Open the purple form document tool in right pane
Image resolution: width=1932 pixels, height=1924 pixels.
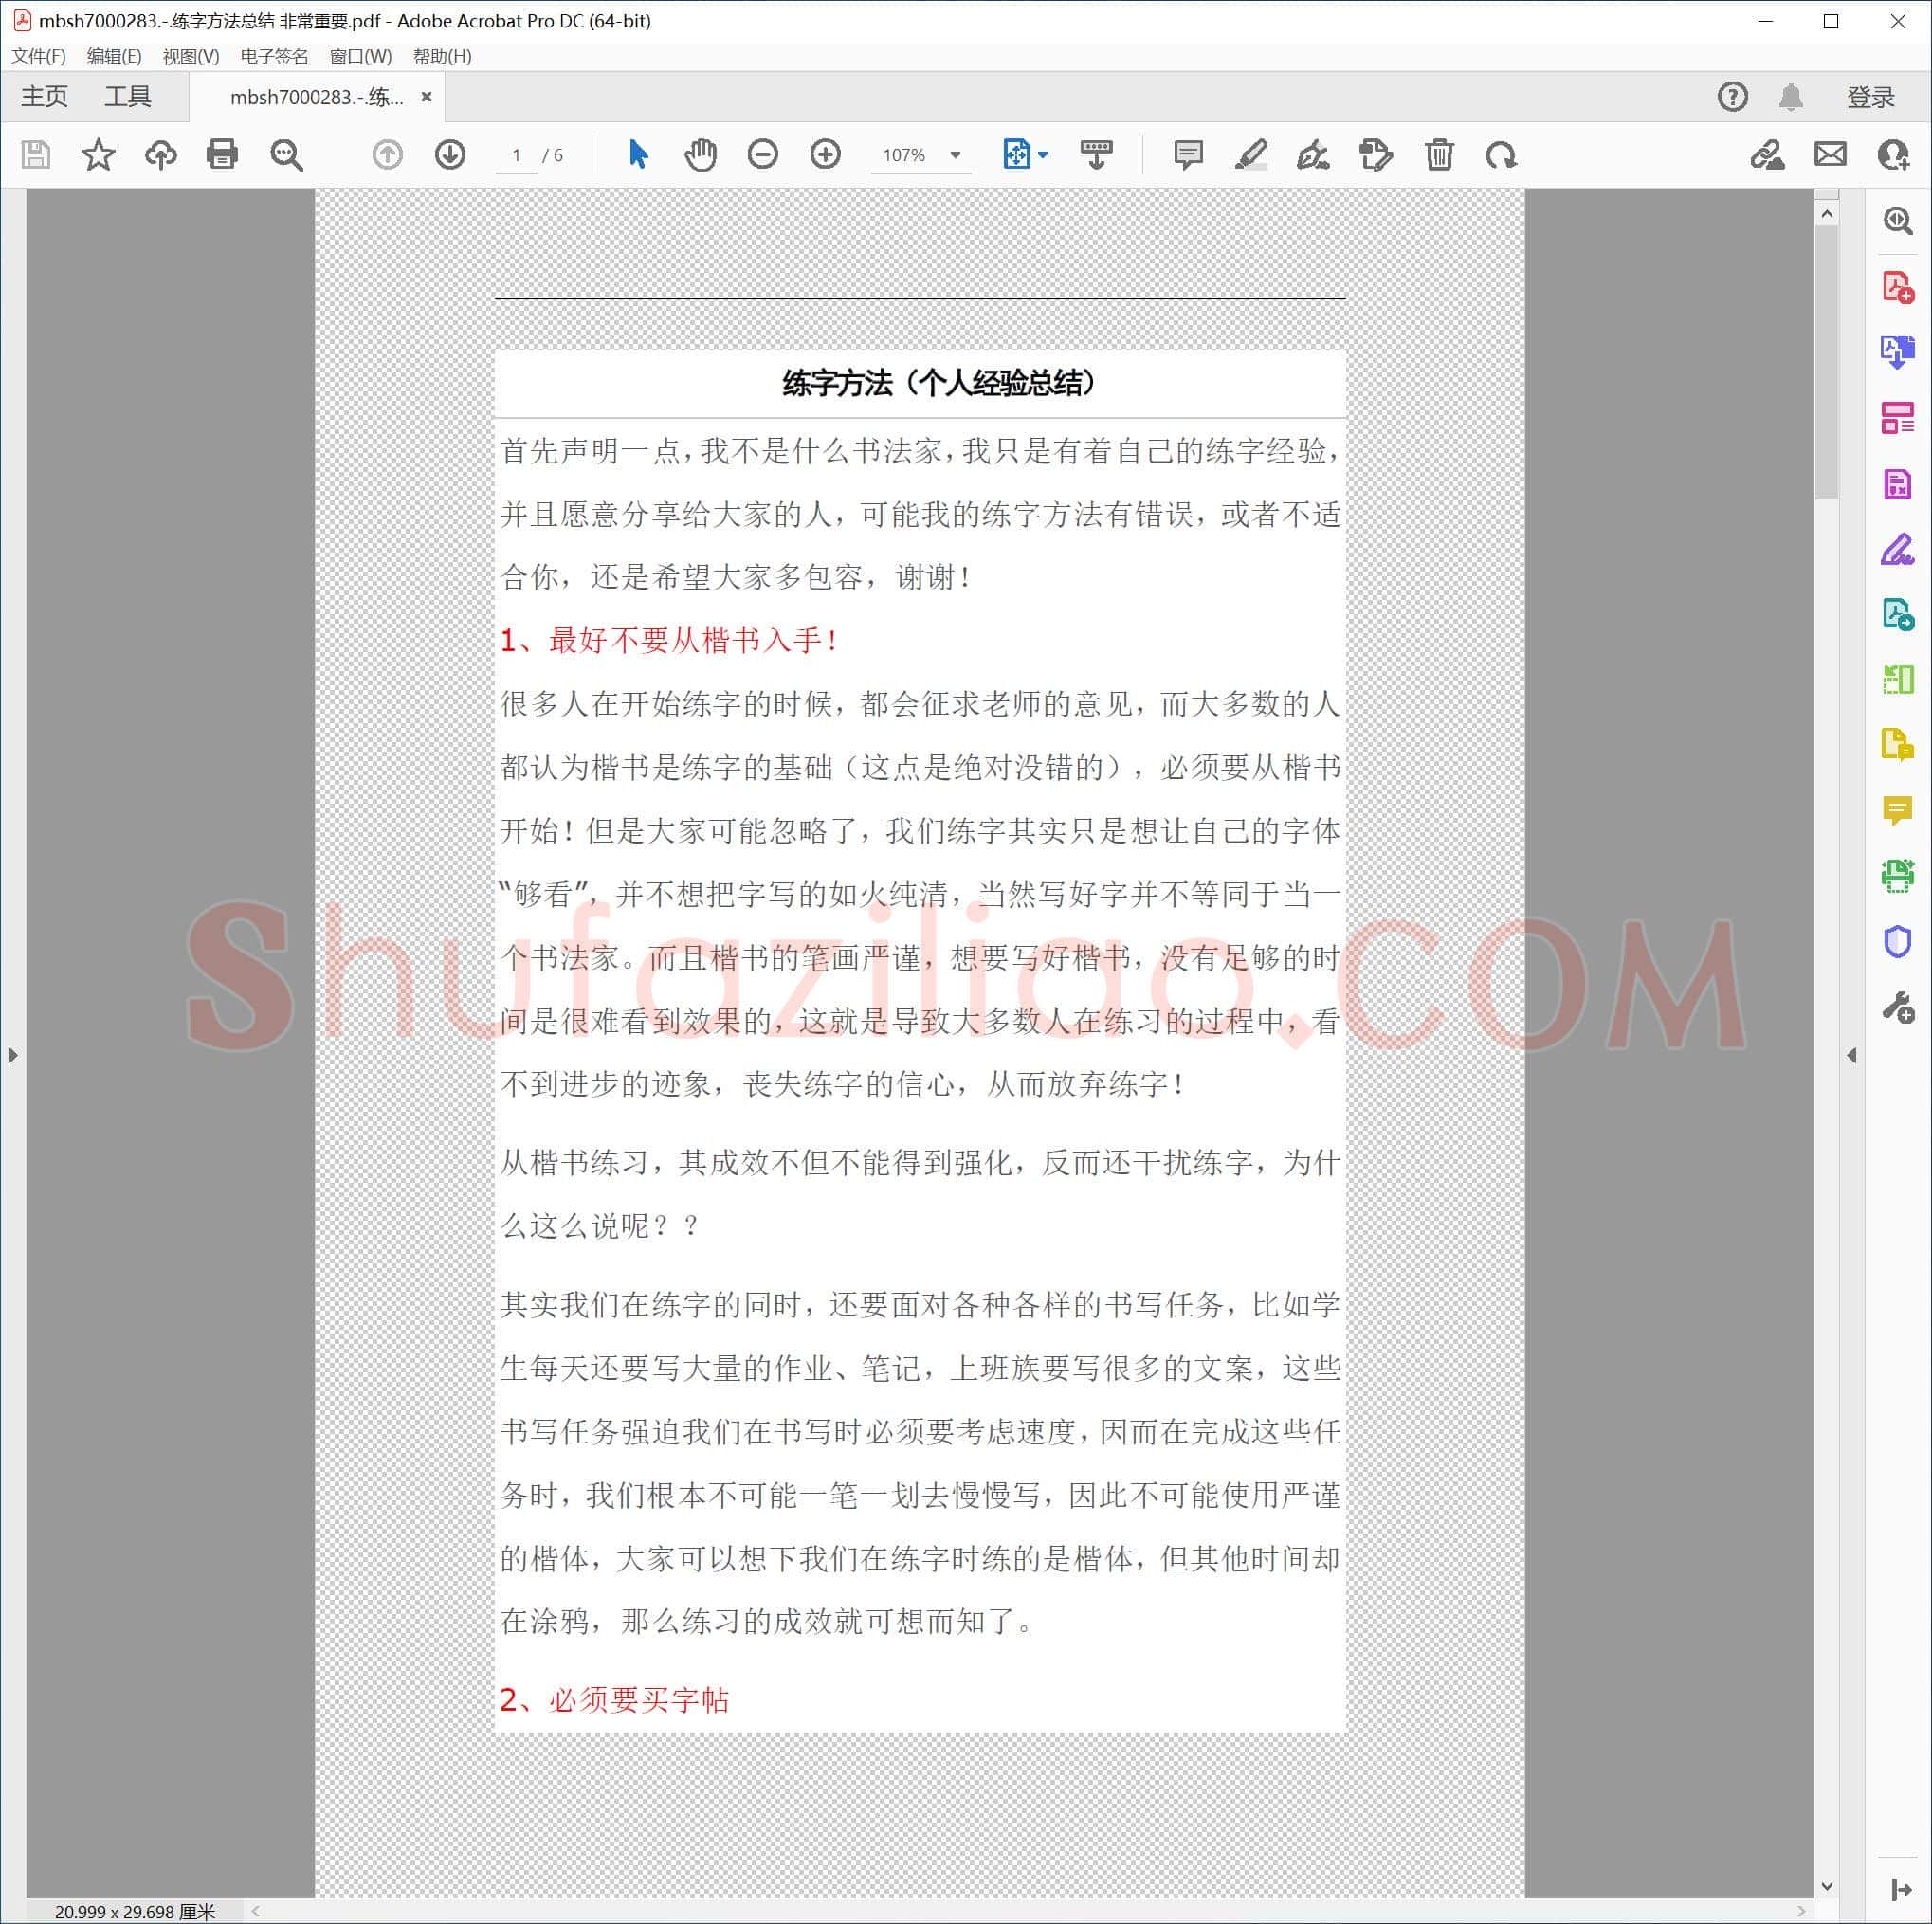pos(1897,485)
